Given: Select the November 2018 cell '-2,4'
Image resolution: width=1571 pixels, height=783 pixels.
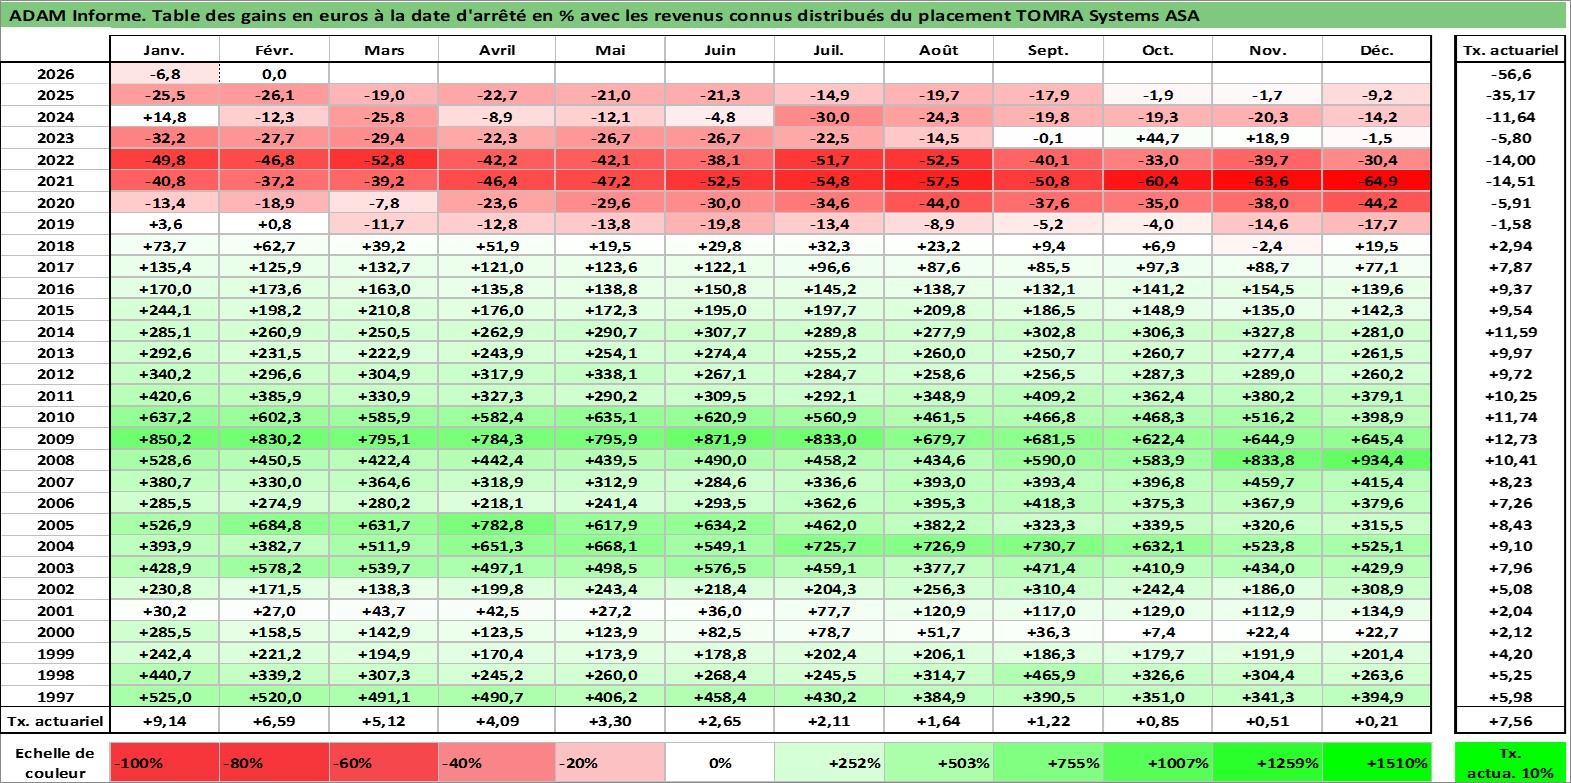Looking at the screenshot, I should pyautogui.click(x=1267, y=246).
